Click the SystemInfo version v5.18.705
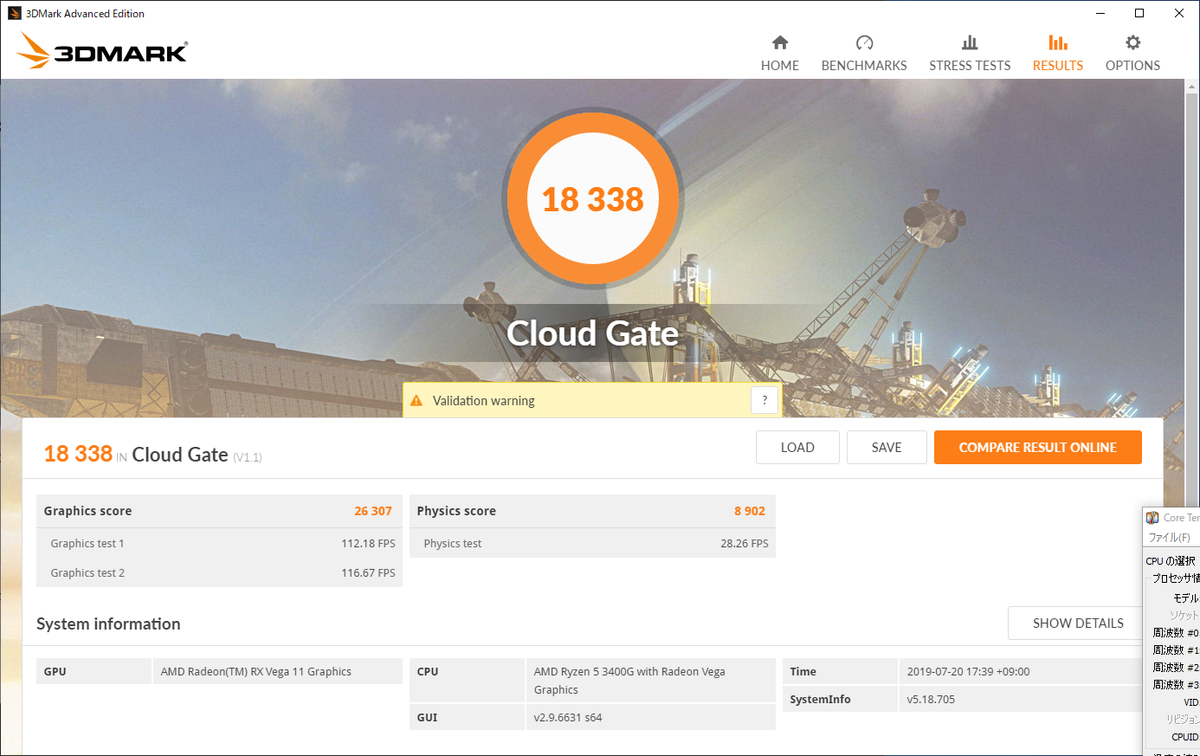 (931, 699)
